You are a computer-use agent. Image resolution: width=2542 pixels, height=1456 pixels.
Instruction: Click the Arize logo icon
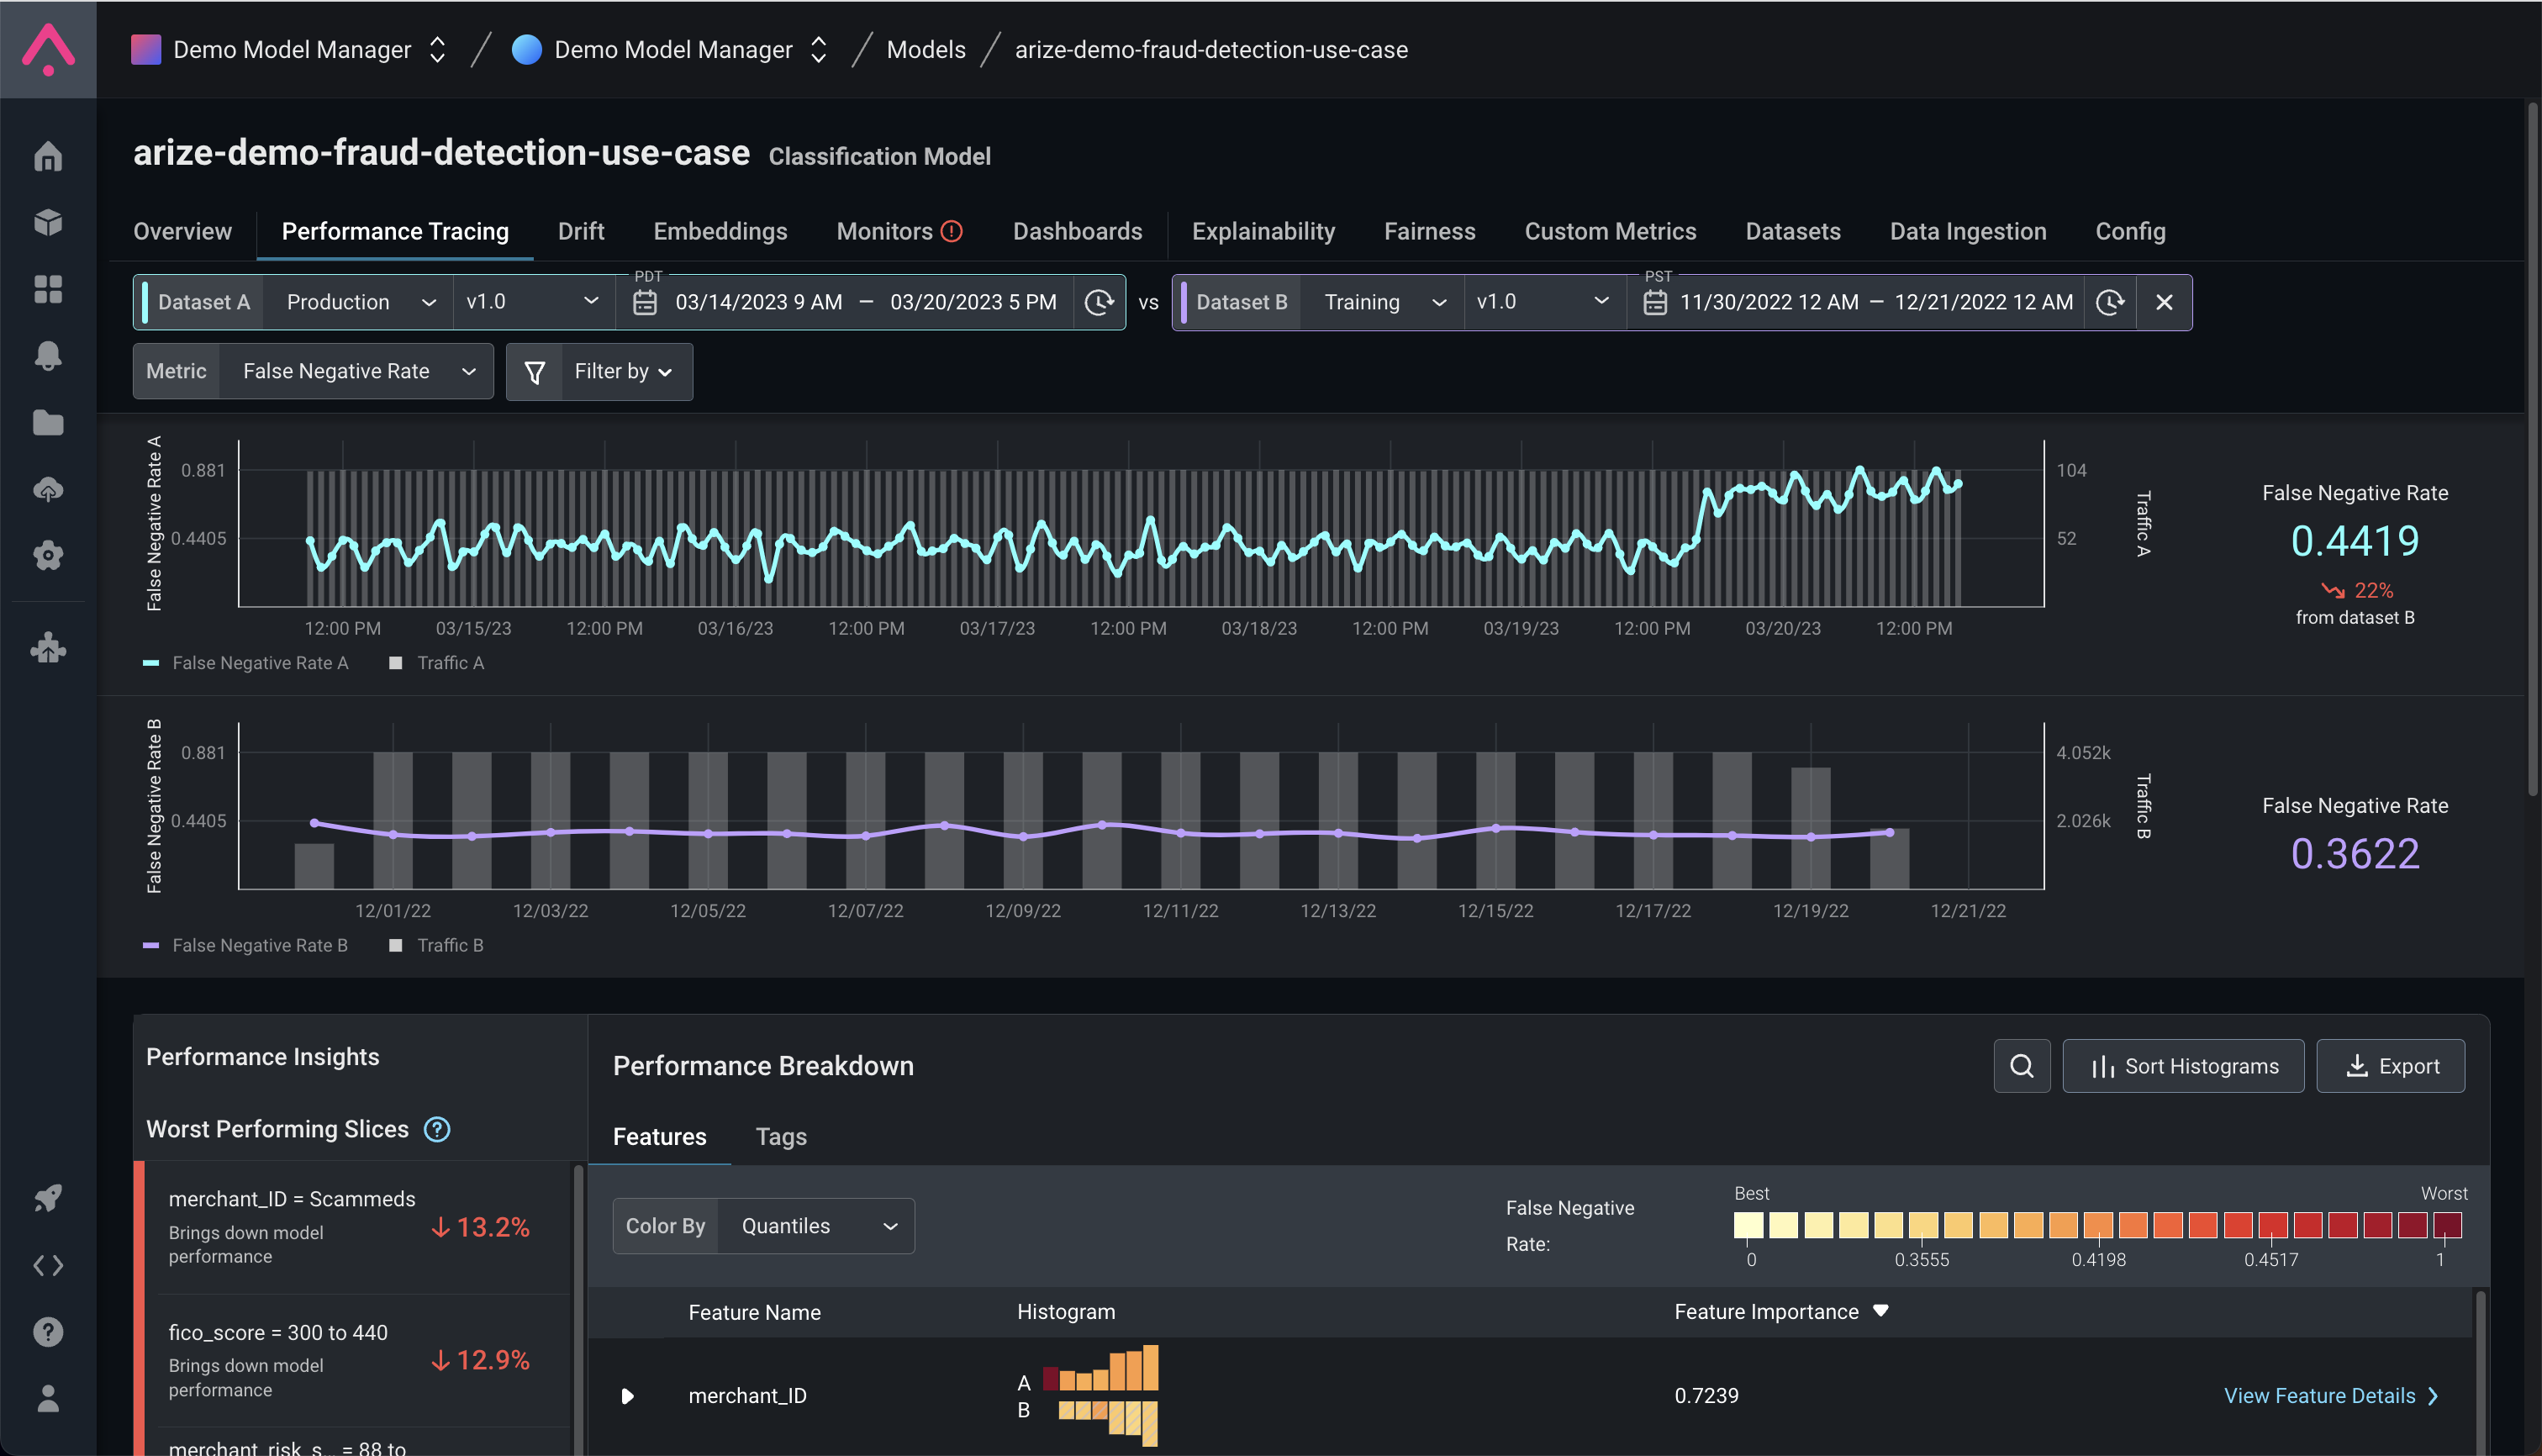click(x=48, y=49)
